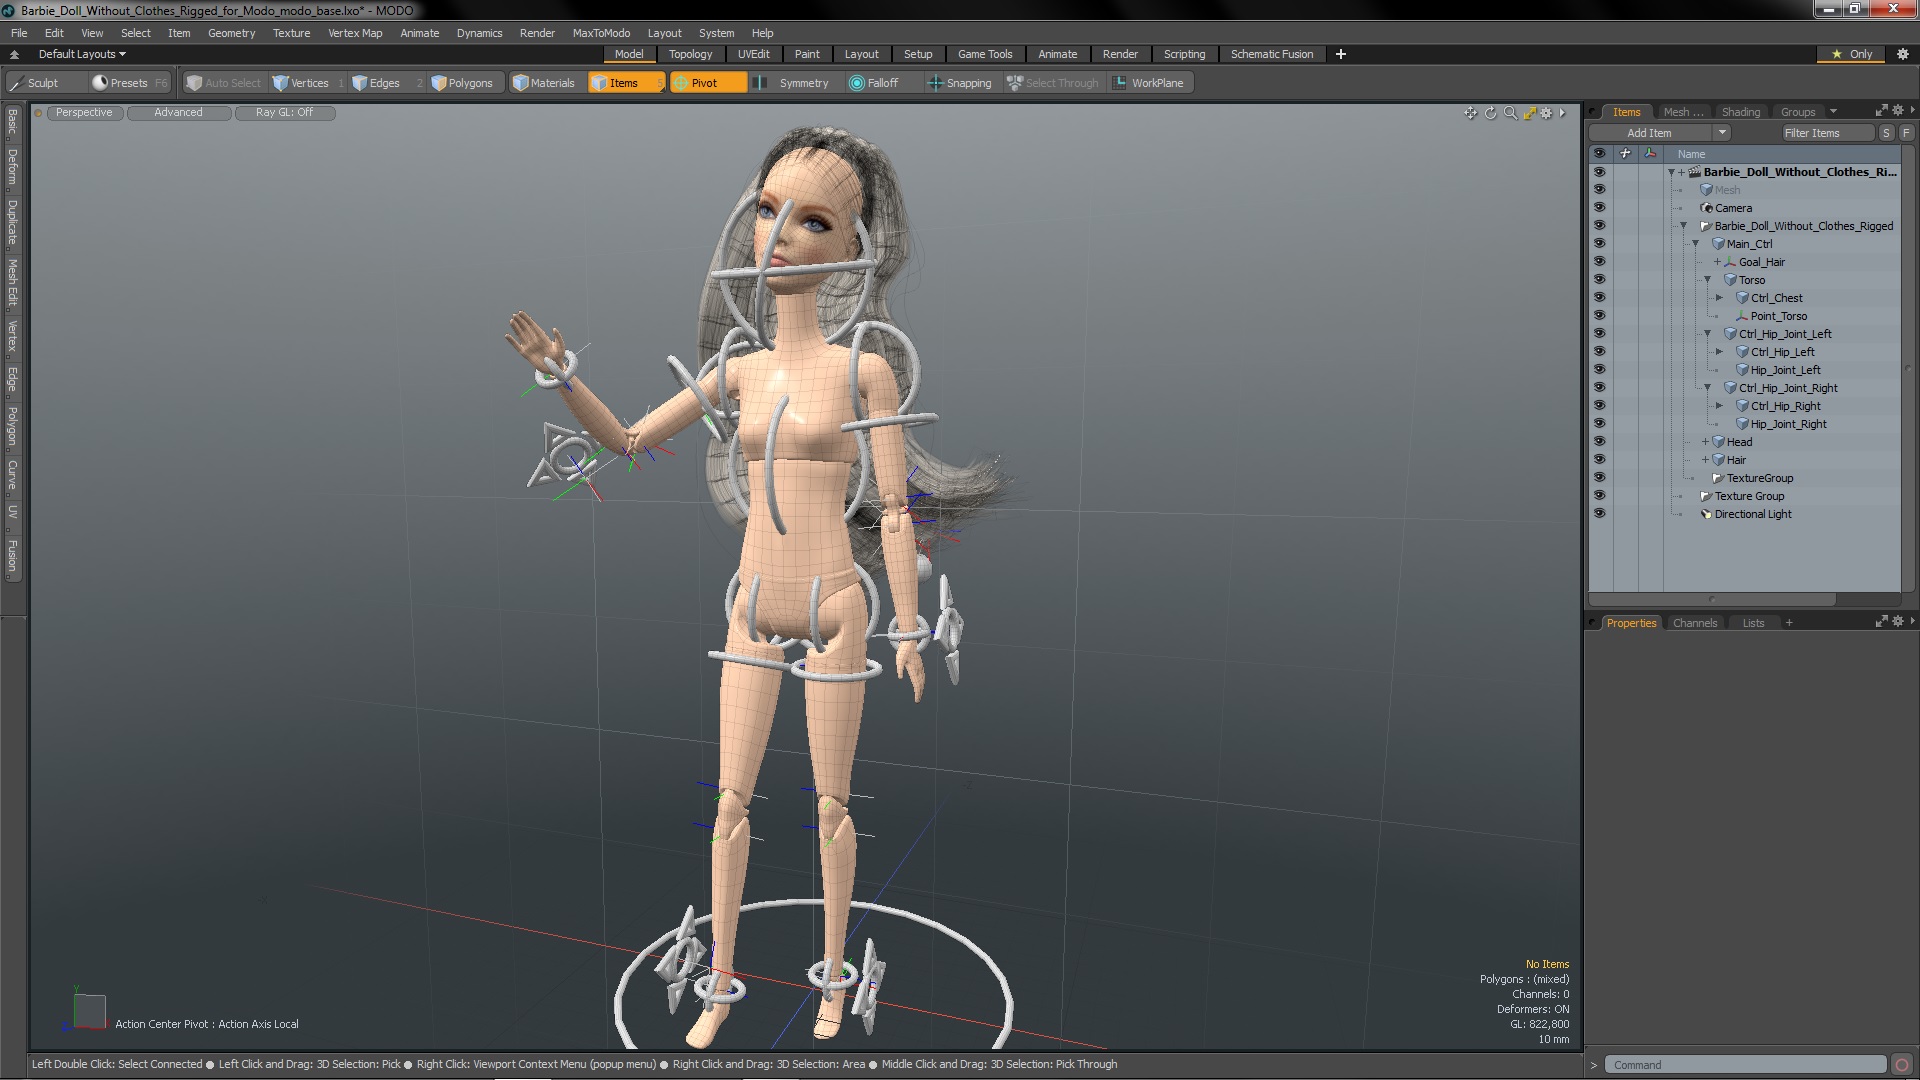
Task: Add a new layout tab with plus
Action: [x=1340, y=54]
